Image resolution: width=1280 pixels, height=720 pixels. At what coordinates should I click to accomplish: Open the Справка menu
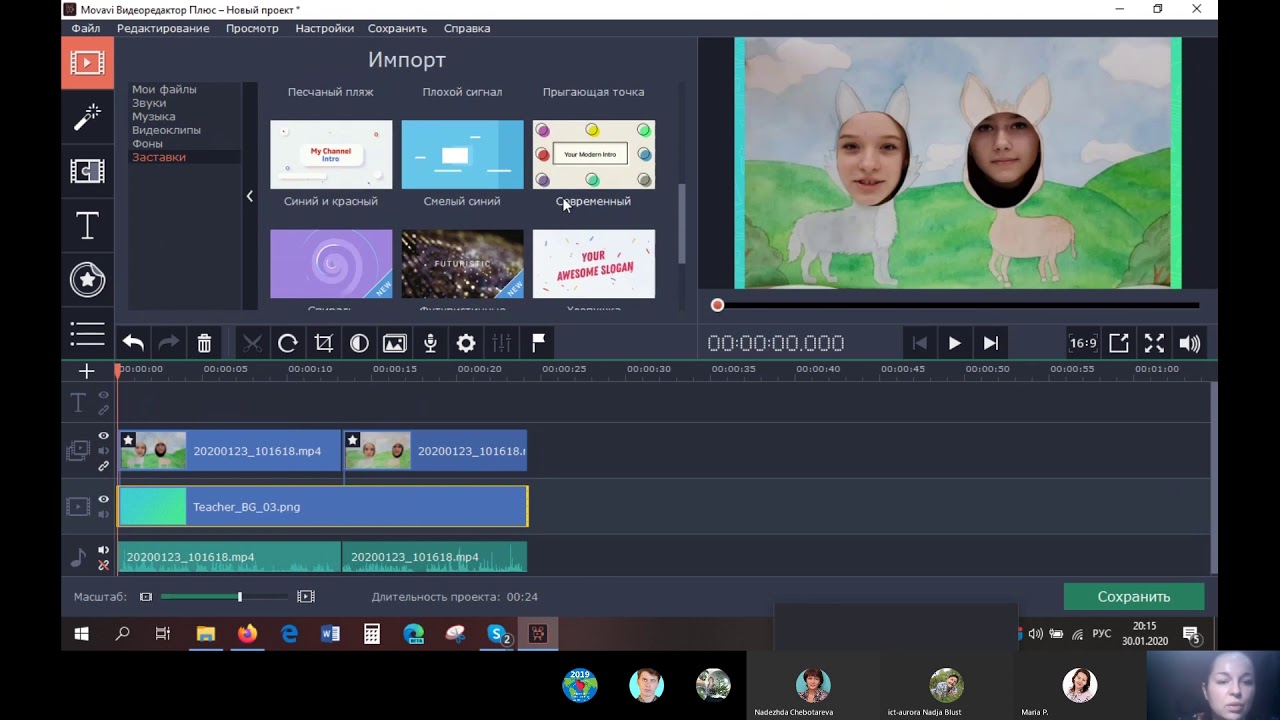467,28
